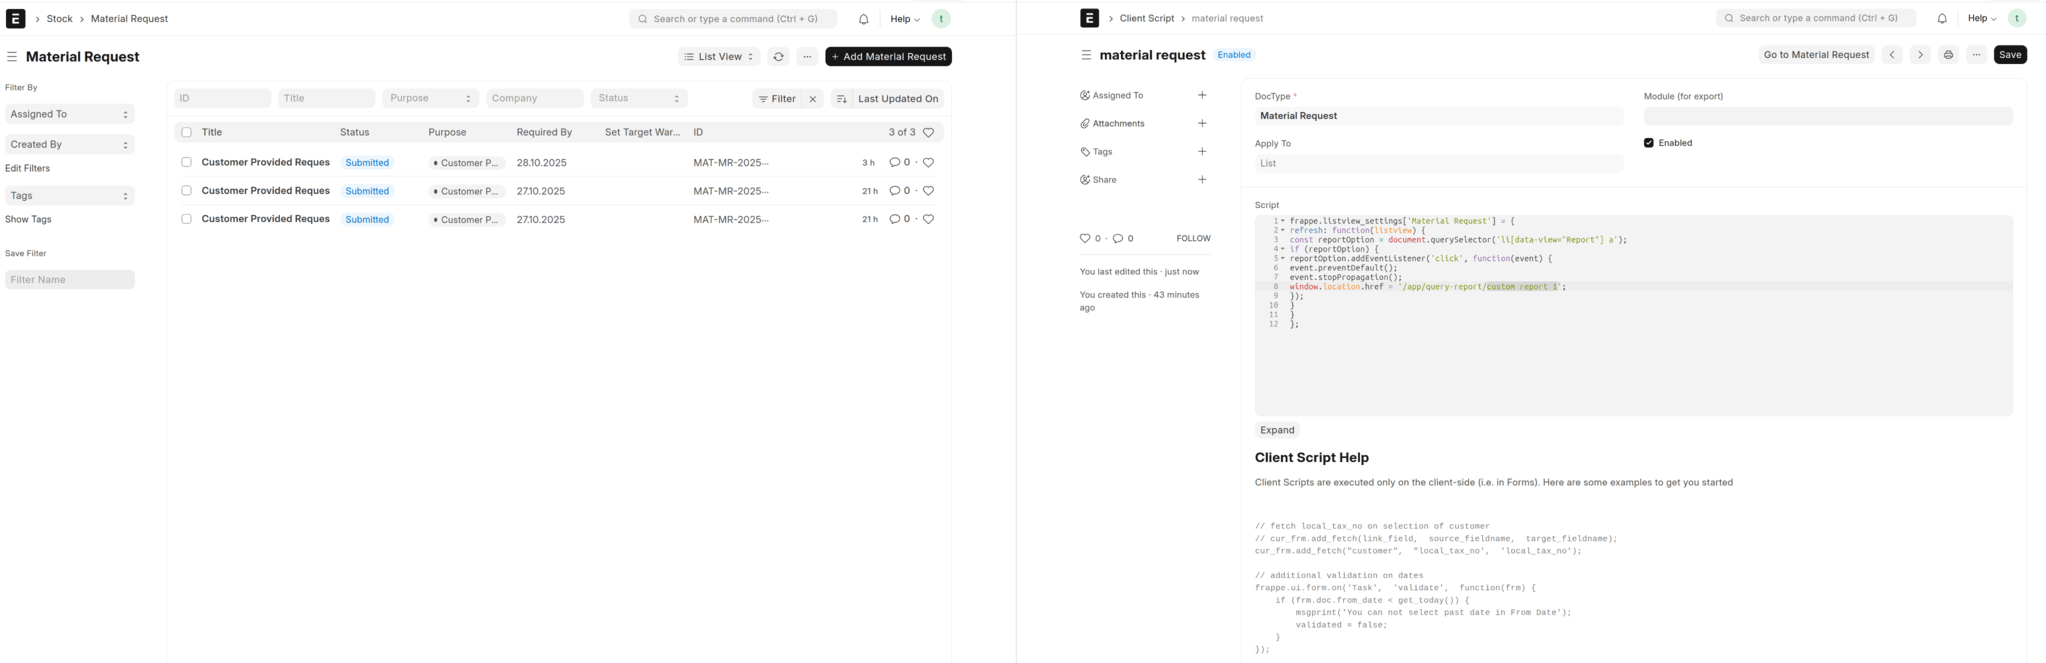Uncheck the Enabled checkbox

click(1648, 143)
